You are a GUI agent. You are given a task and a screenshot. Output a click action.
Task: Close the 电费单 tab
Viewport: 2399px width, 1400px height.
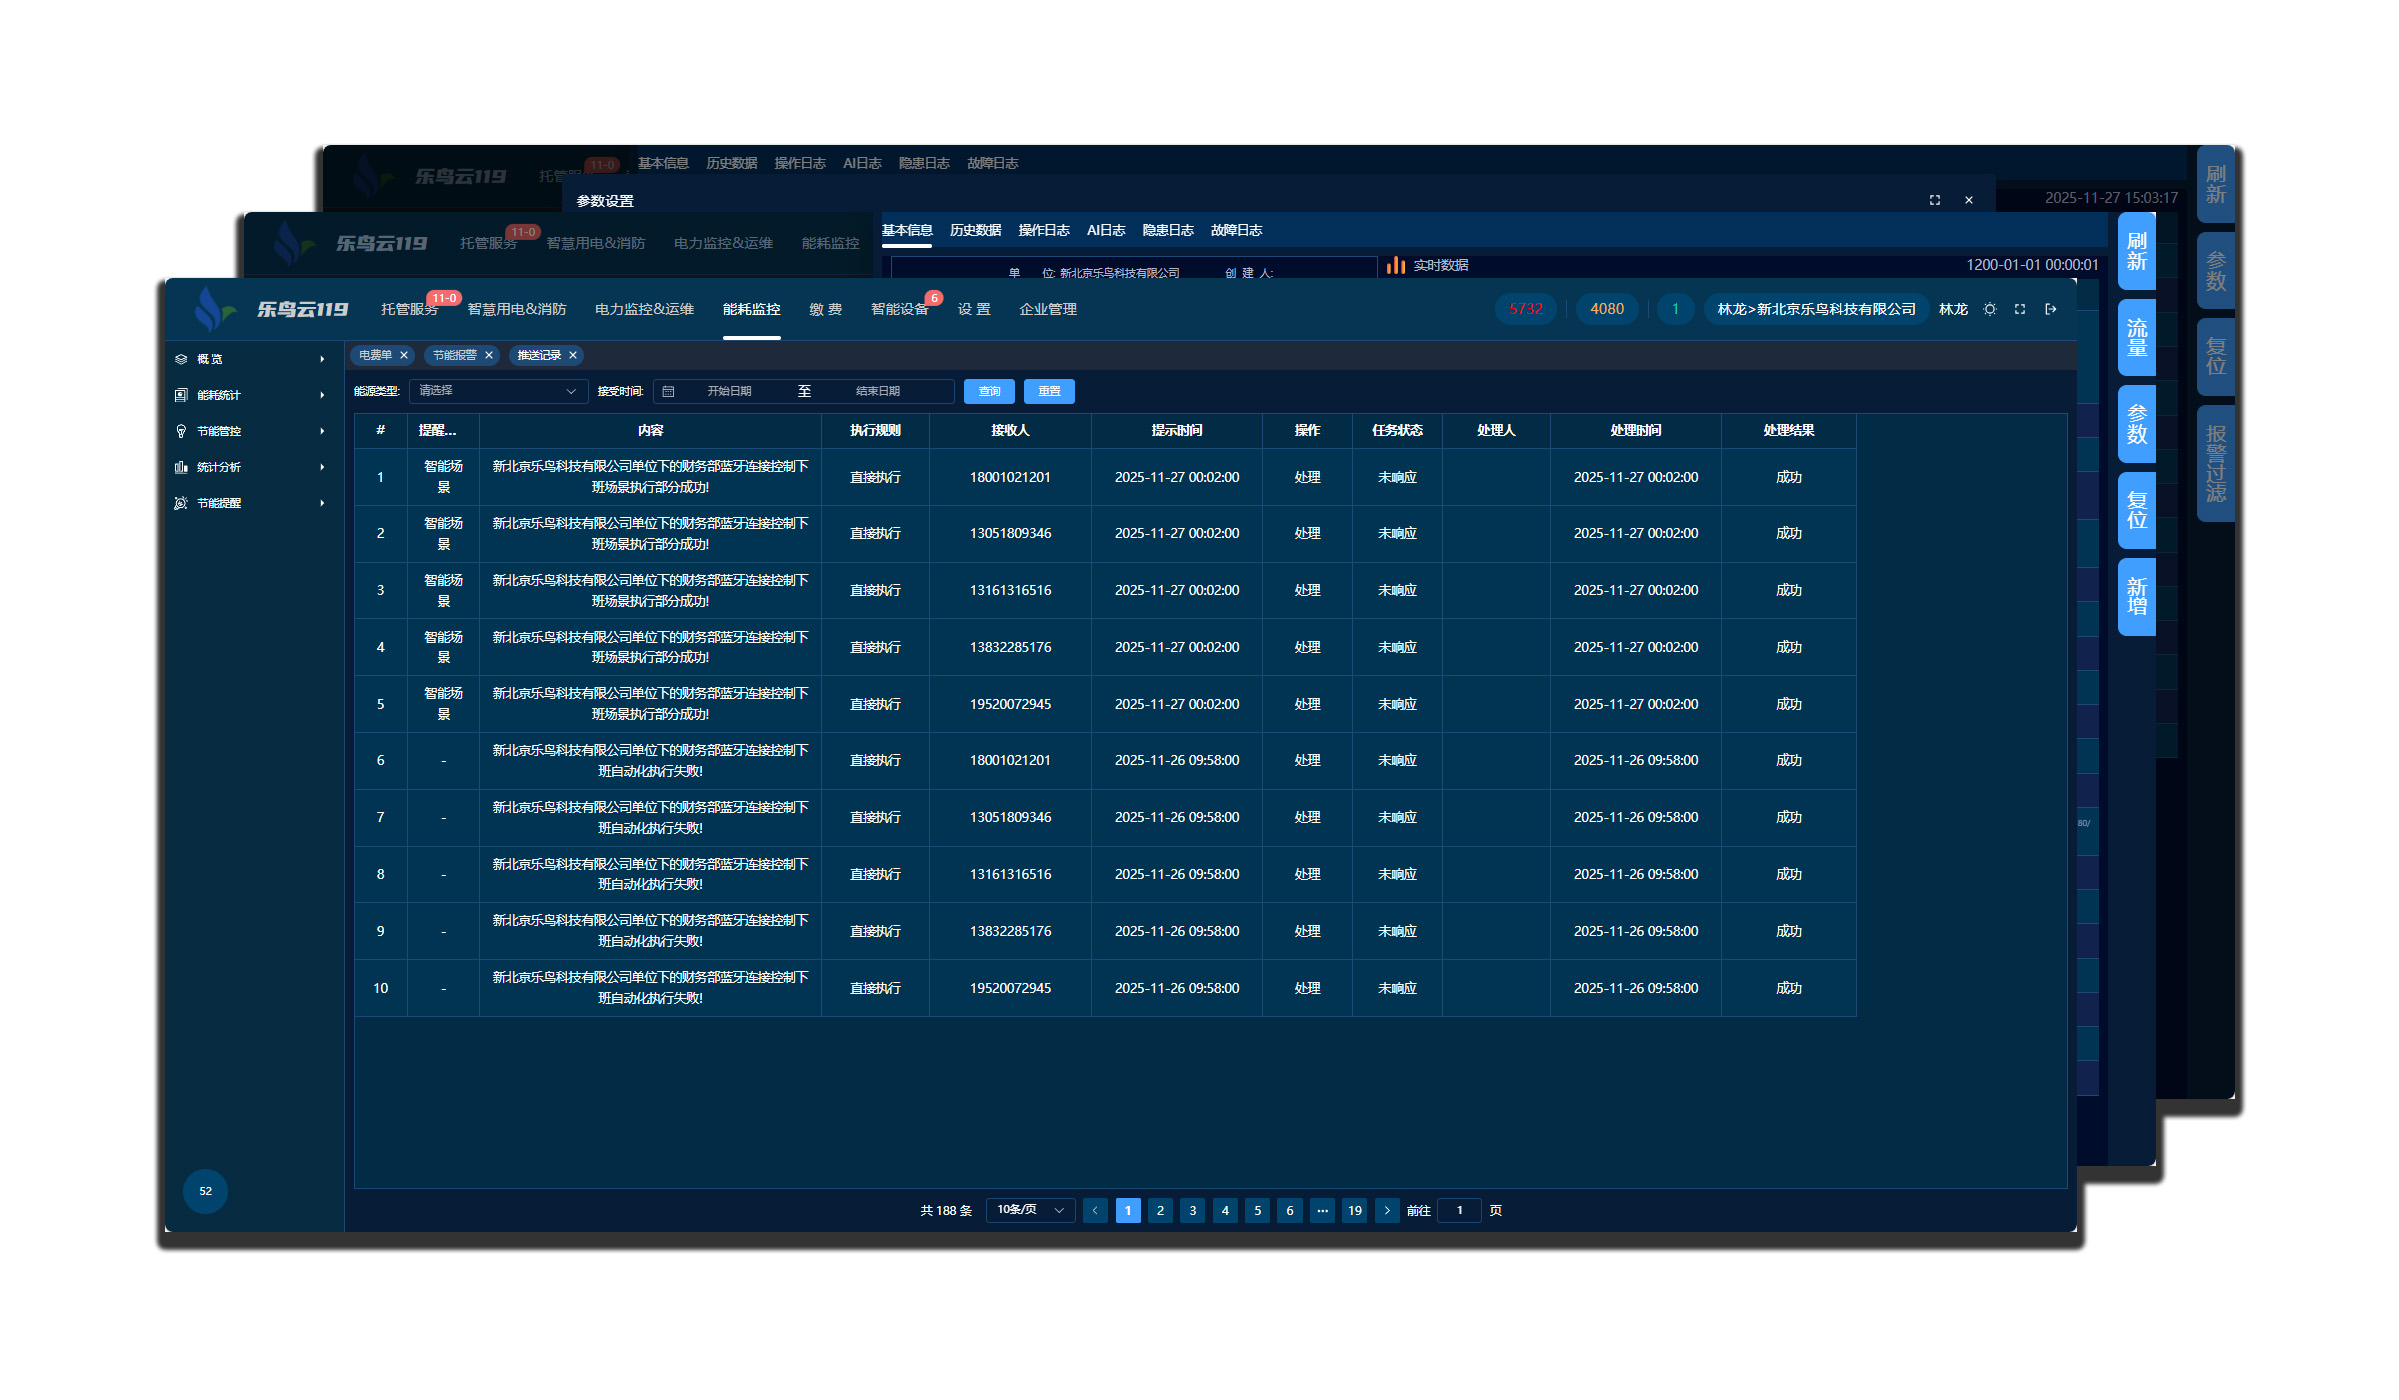click(404, 355)
